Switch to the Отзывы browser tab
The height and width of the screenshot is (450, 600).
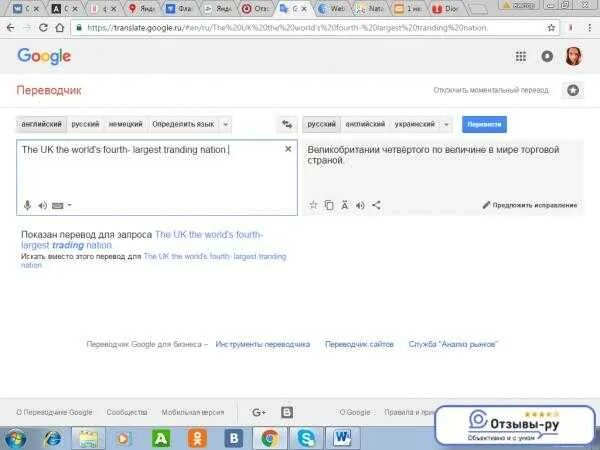pyautogui.click(x=256, y=8)
